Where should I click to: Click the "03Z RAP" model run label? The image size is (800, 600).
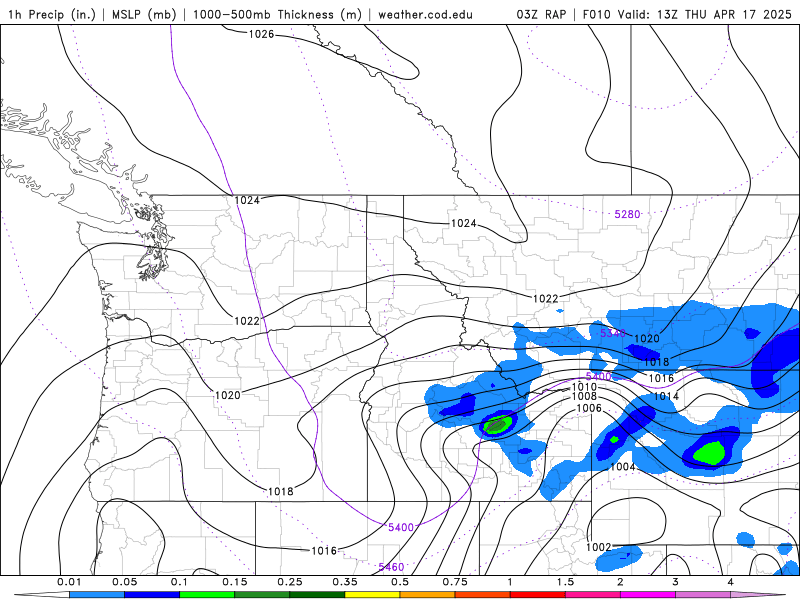pyautogui.click(x=541, y=14)
